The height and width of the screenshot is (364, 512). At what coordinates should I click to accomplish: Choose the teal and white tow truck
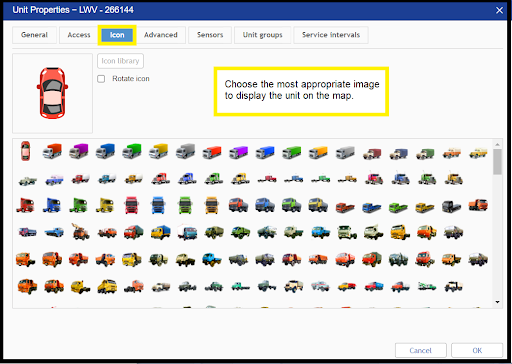coord(427,286)
